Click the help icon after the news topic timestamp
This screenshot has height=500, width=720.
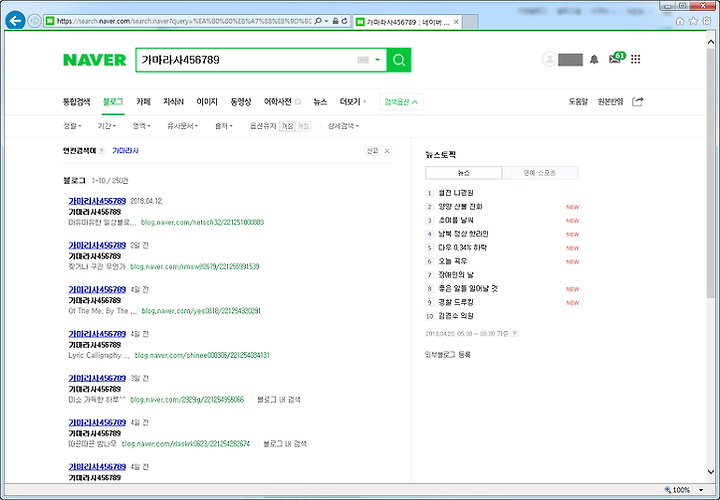point(514,334)
